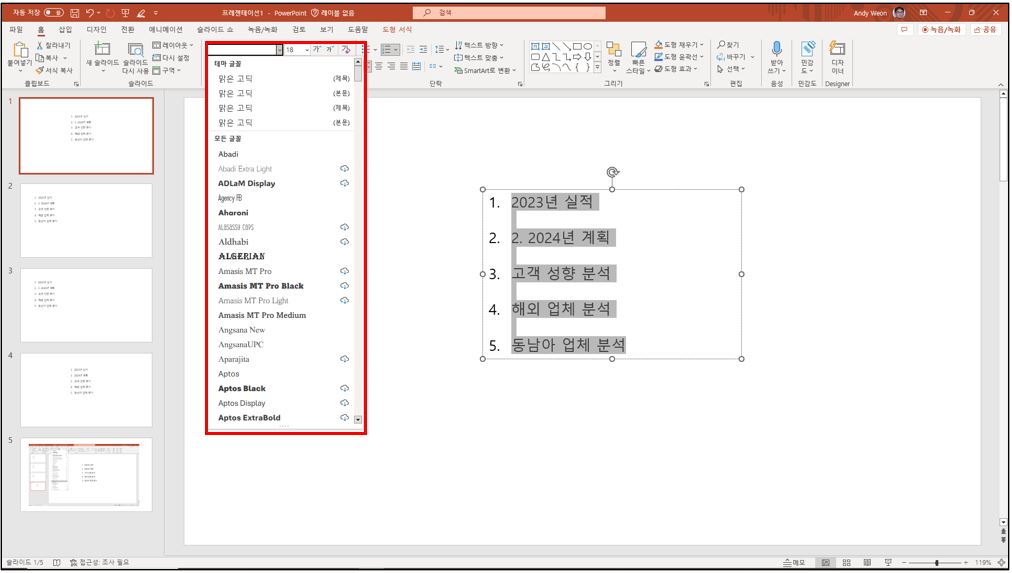Toggle the numbered list button
Screen dimensions: 1012x573
pyautogui.click(x=389, y=50)
